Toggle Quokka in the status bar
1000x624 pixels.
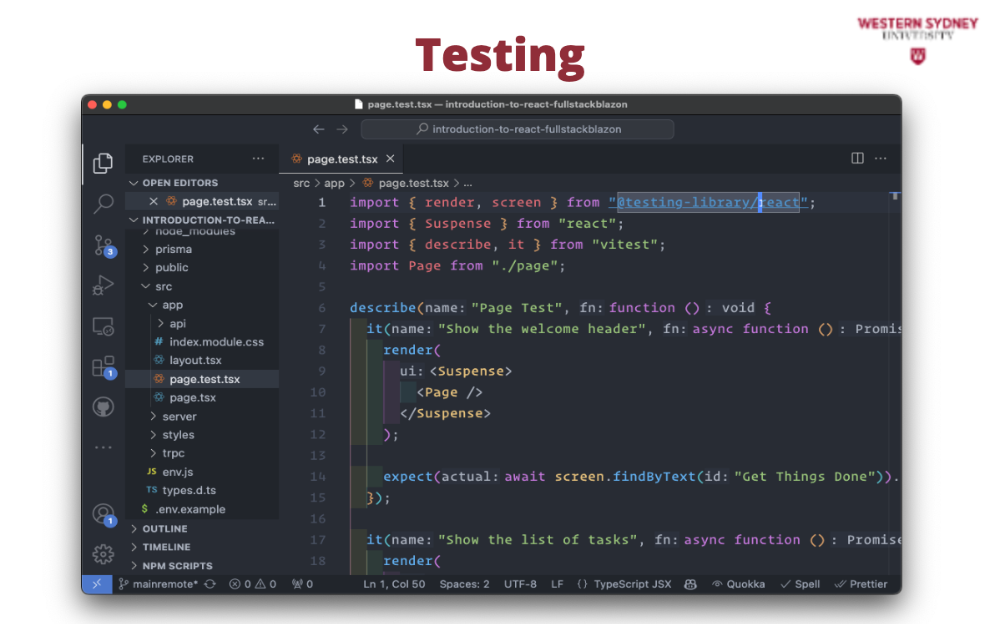(x=739, y=584)
